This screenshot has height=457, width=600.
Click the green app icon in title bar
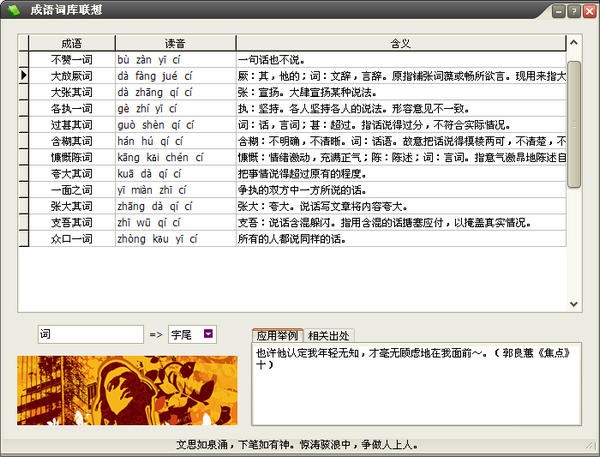(11, 11)
